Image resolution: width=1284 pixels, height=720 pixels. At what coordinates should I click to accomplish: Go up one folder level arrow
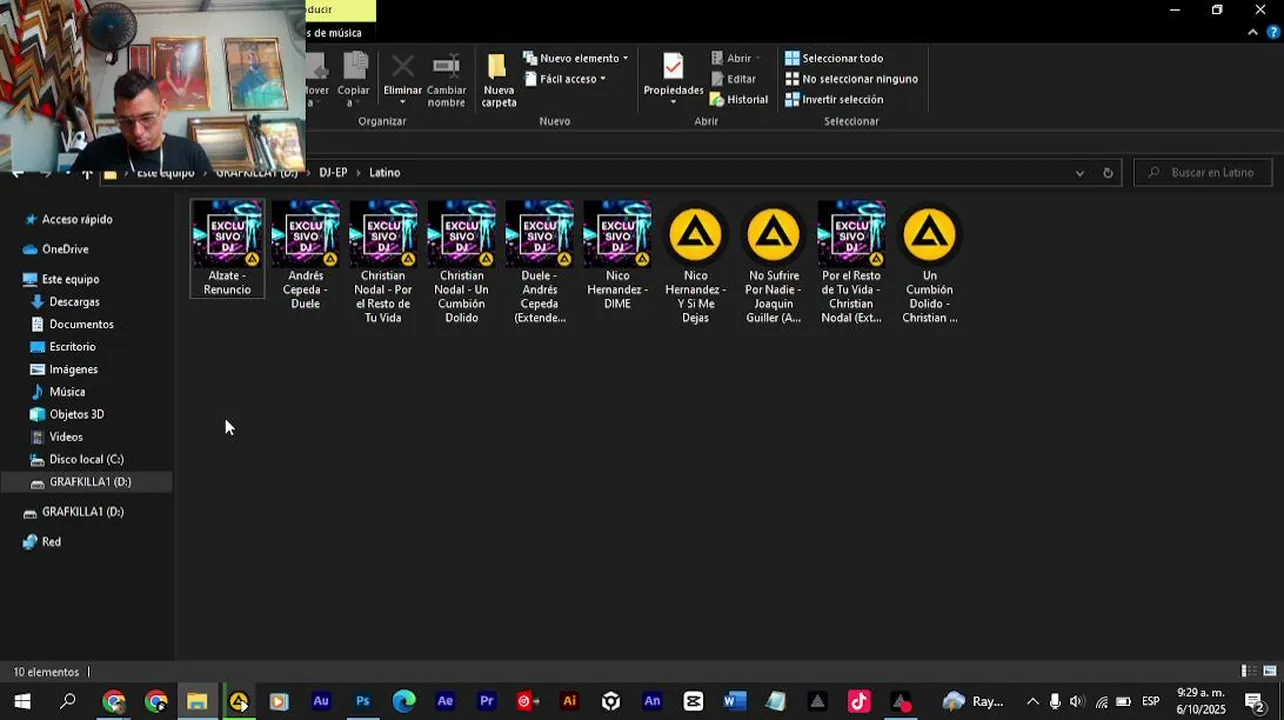[87, 174]
